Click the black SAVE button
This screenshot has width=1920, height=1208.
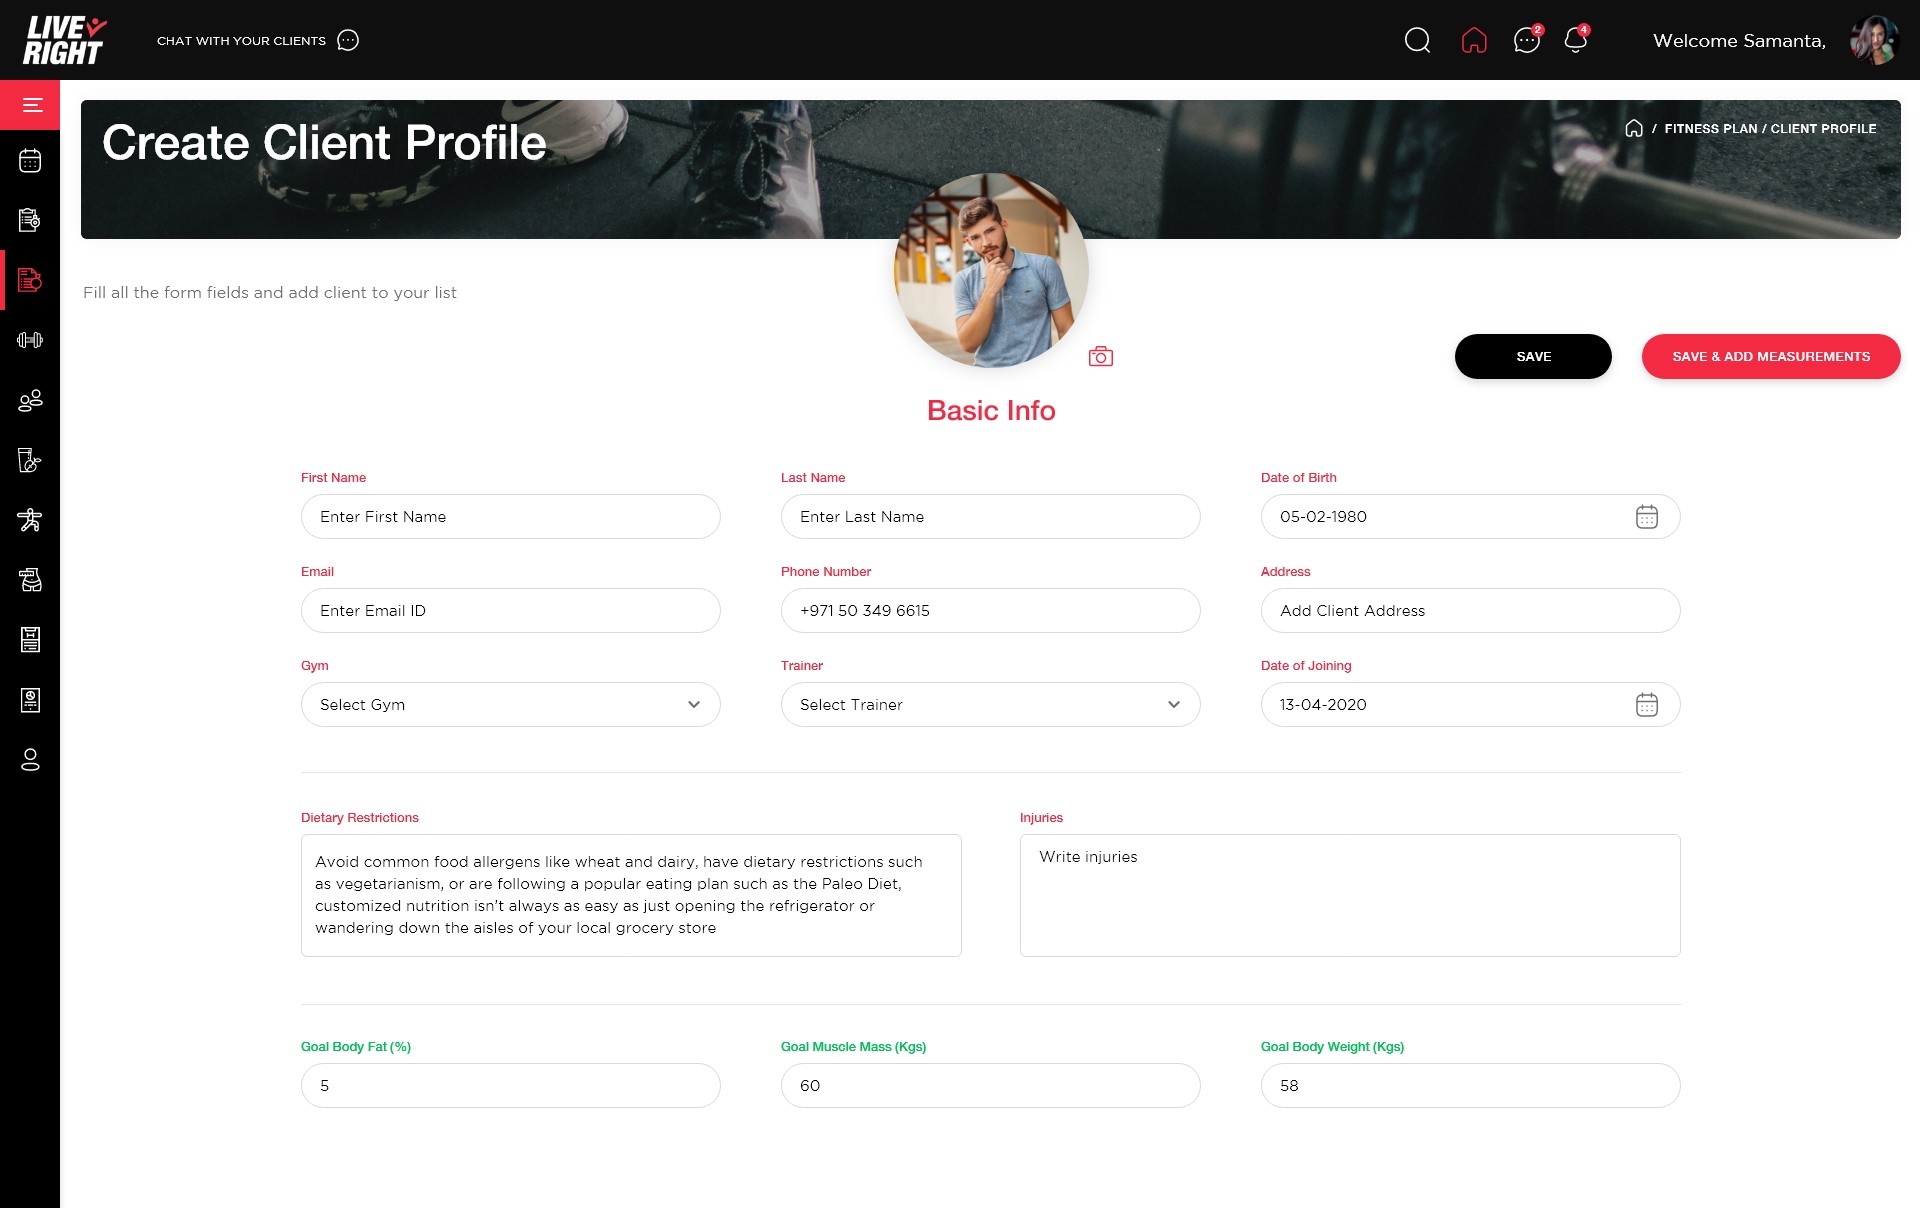coord(1532,357)
